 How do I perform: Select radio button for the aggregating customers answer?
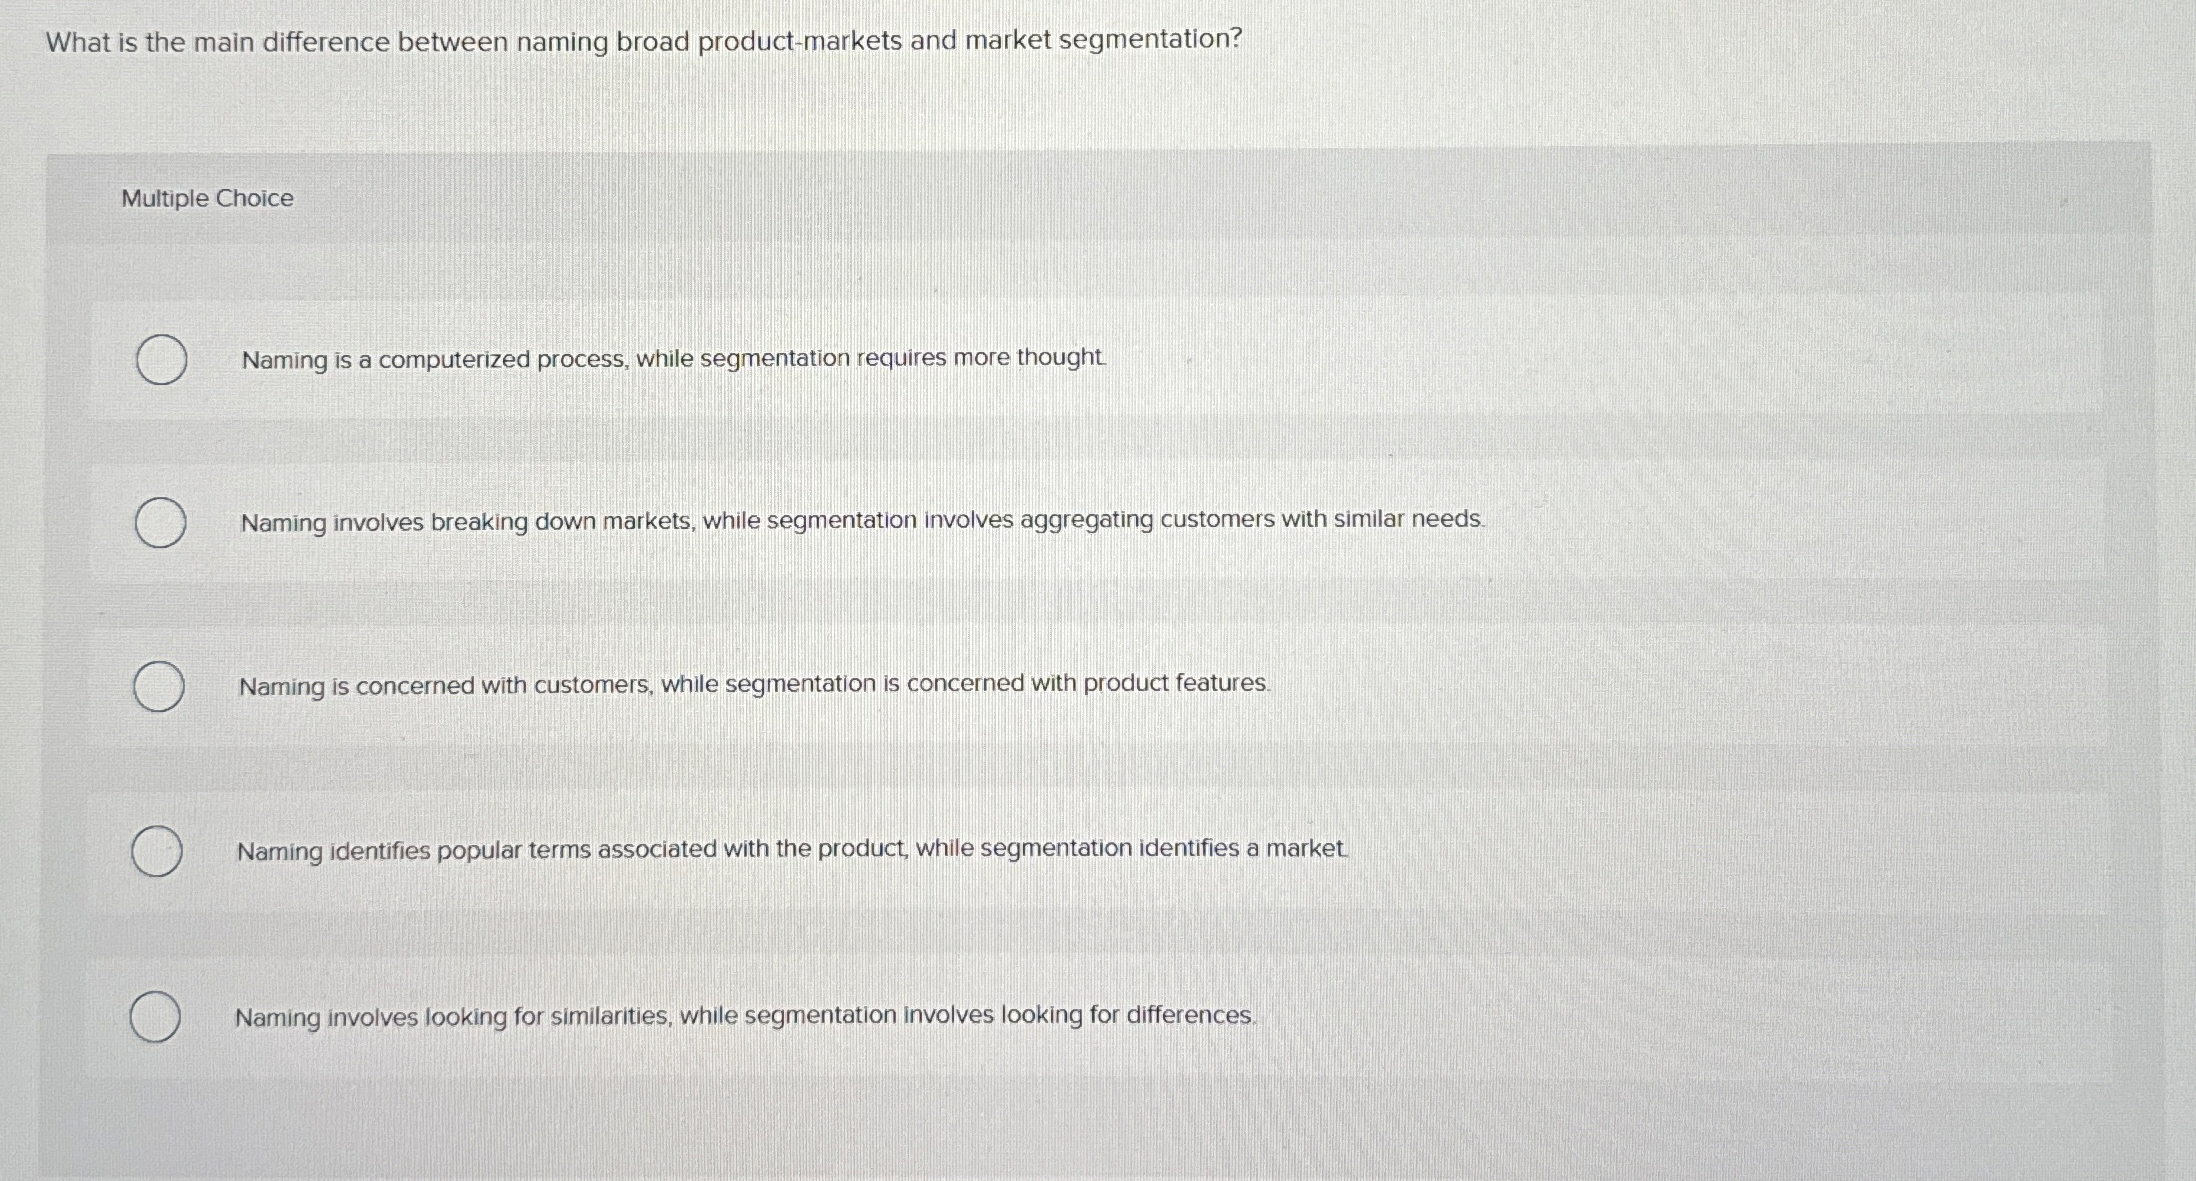159,523
